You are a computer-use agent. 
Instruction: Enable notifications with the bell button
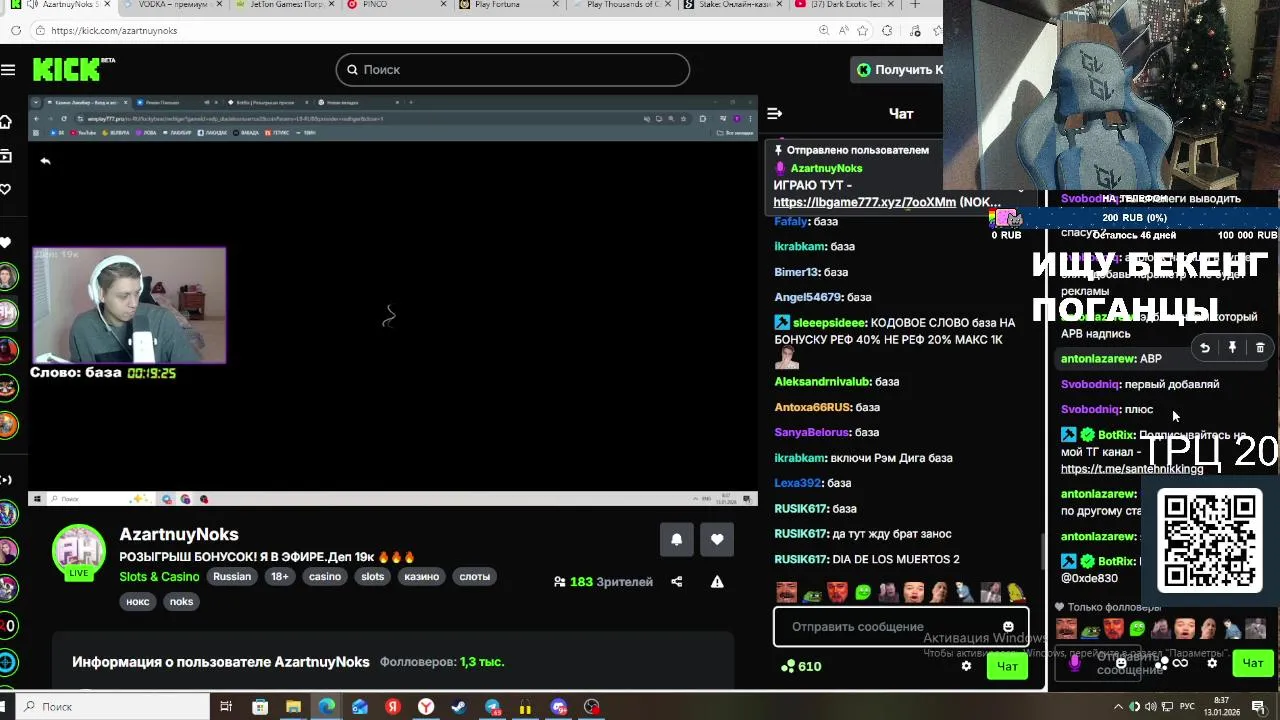click(x=677, y=540)
